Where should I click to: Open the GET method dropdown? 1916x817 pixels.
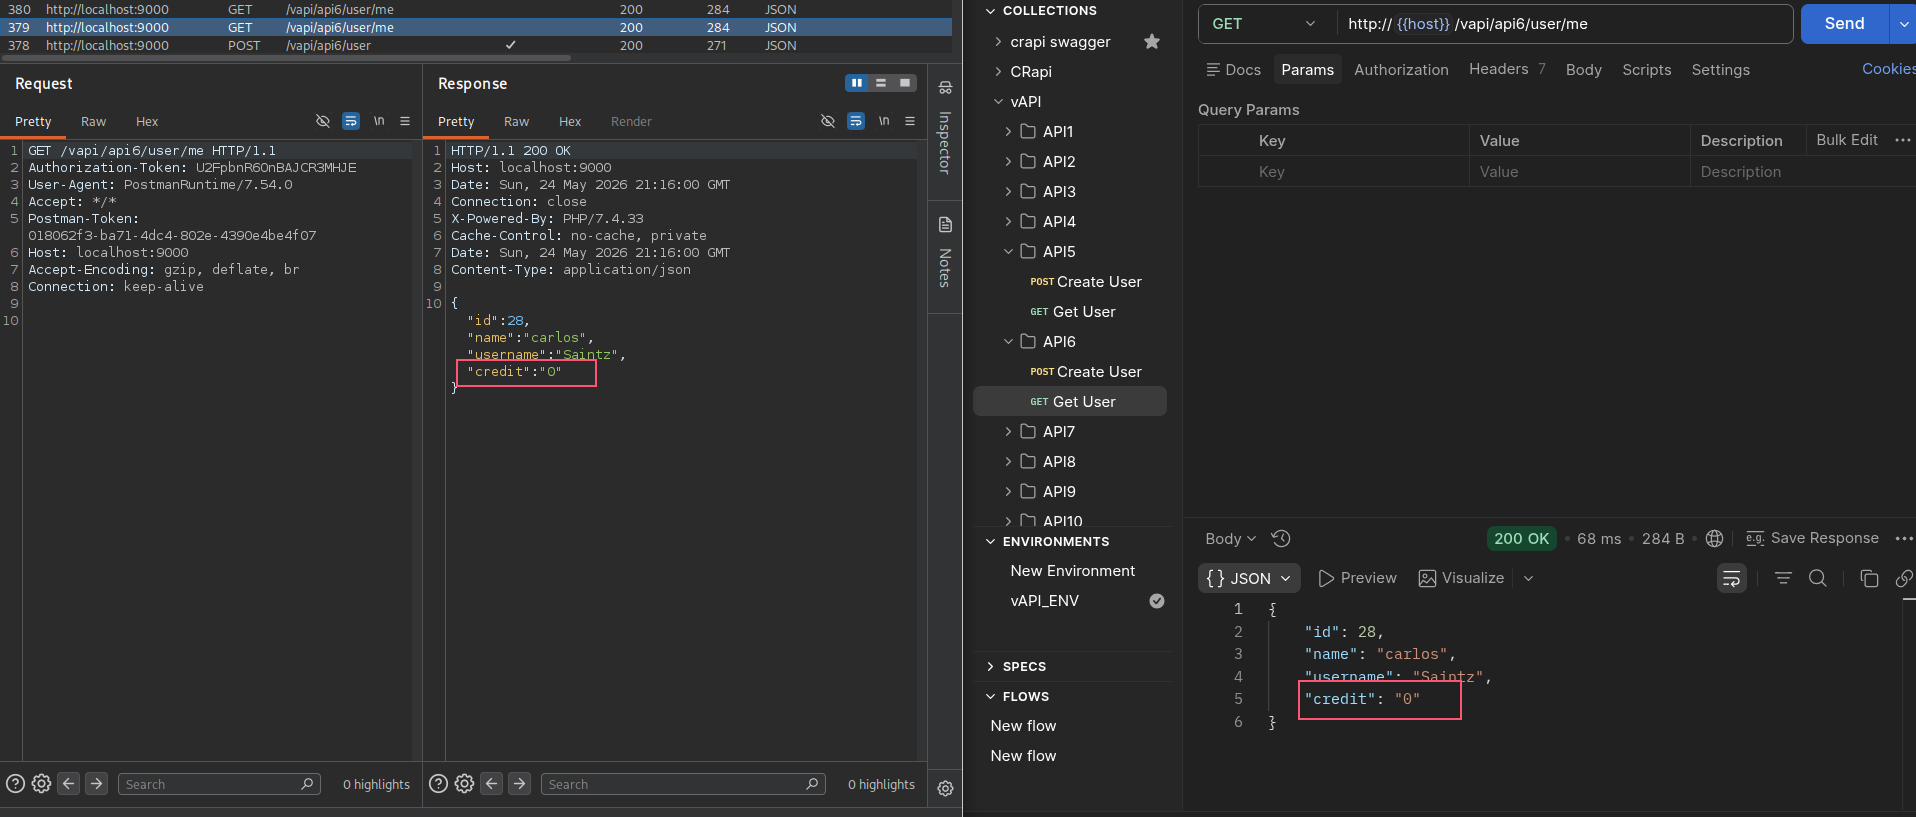1266,24
